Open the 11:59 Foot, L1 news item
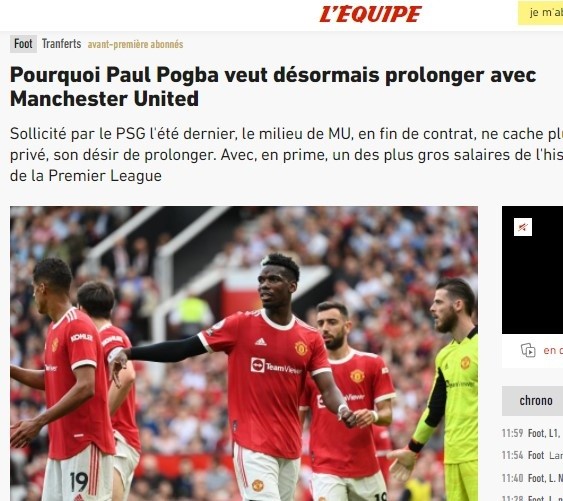The image size is (563, 501). click(x=532, y=433)
